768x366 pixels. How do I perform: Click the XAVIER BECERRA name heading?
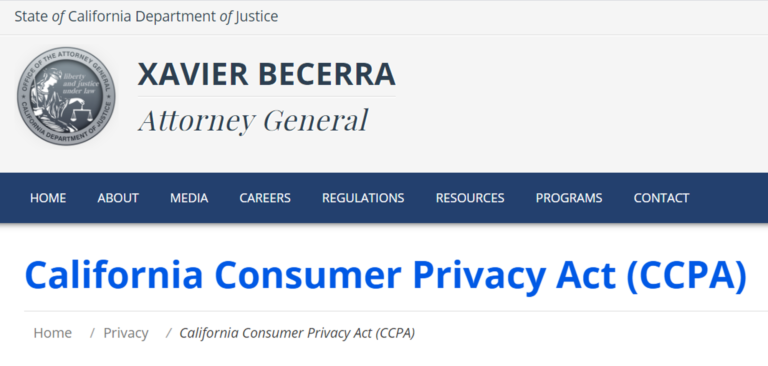pos(266,74)
